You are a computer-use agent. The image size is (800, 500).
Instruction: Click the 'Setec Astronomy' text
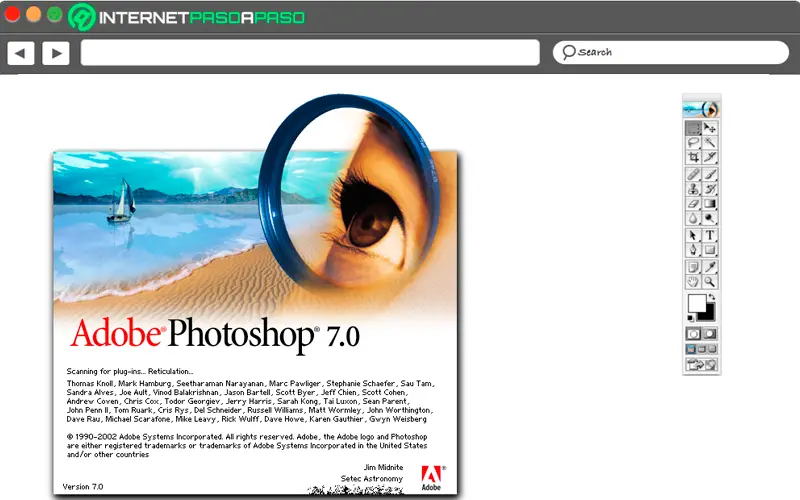click(371, 479)
